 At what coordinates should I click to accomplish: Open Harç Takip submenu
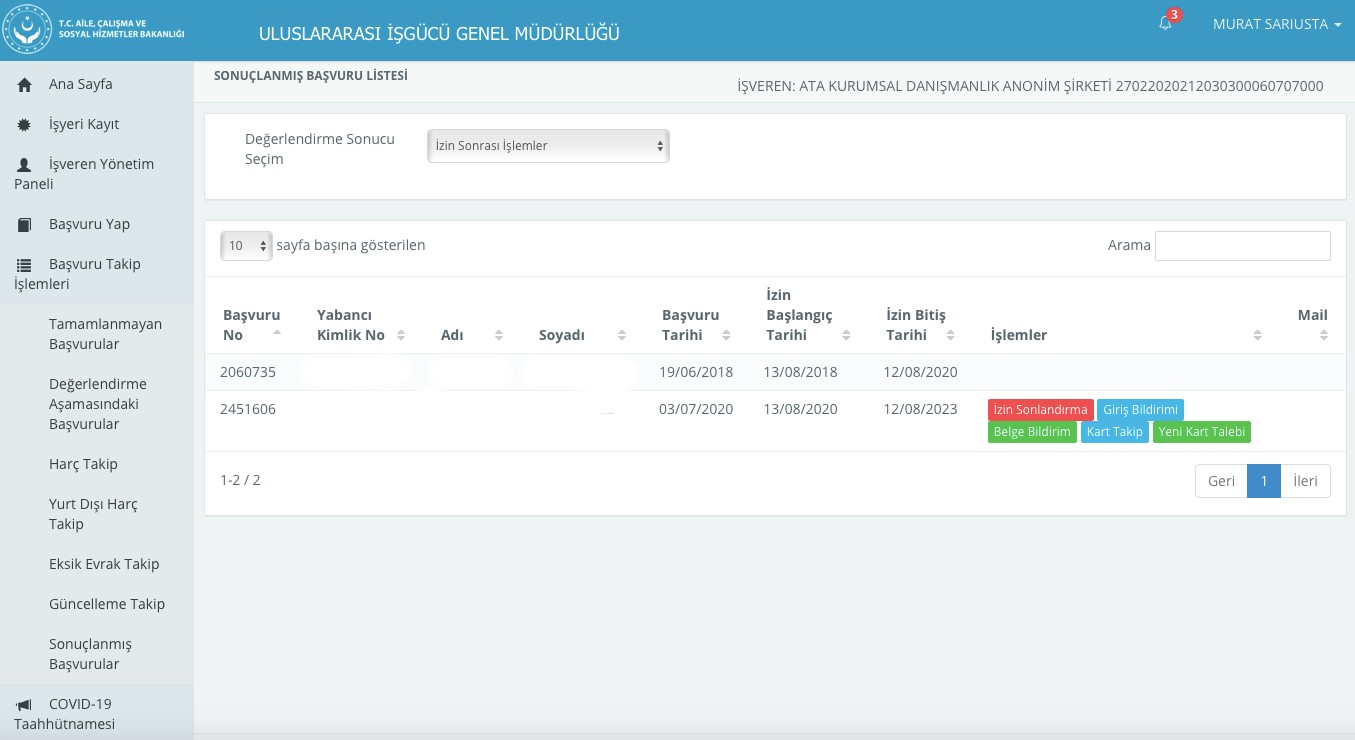[x=83, y=464]
